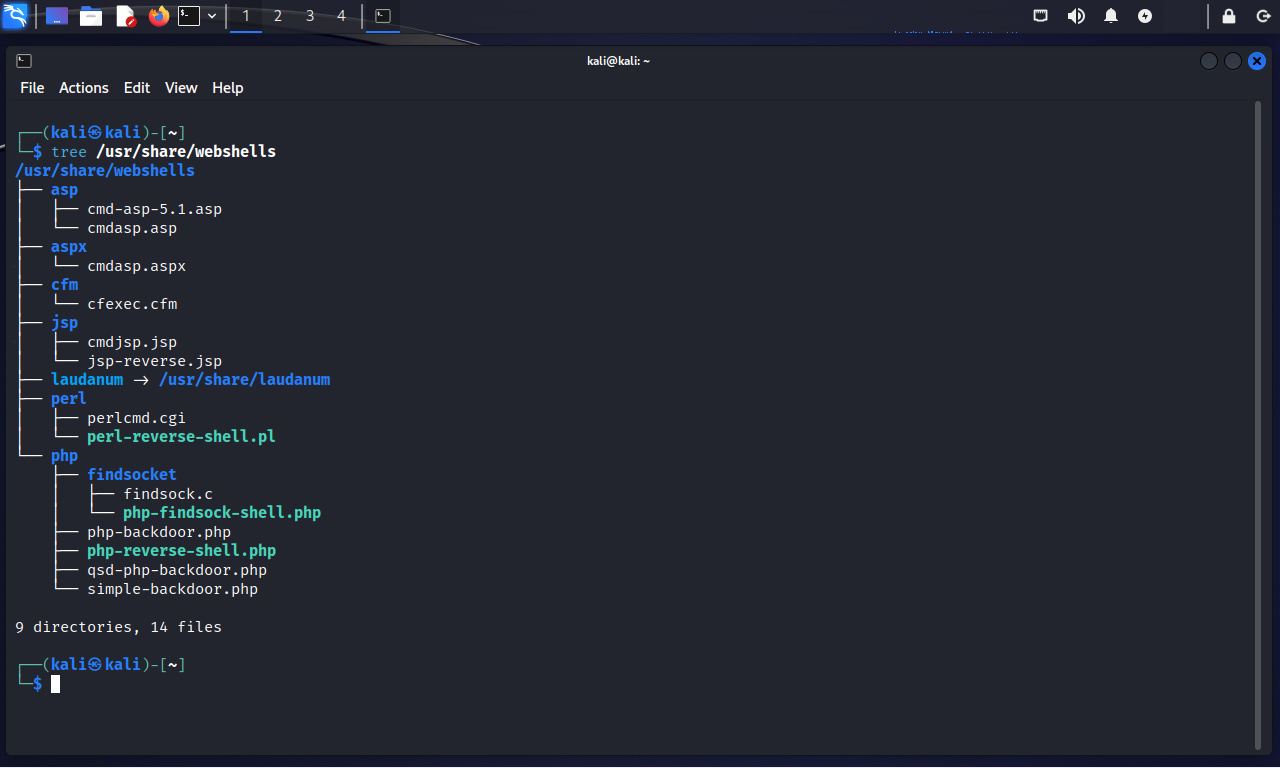Click the terminal vertical scrollbar
This screenshot has height=768, width=1280.
tap(1258, 420)
